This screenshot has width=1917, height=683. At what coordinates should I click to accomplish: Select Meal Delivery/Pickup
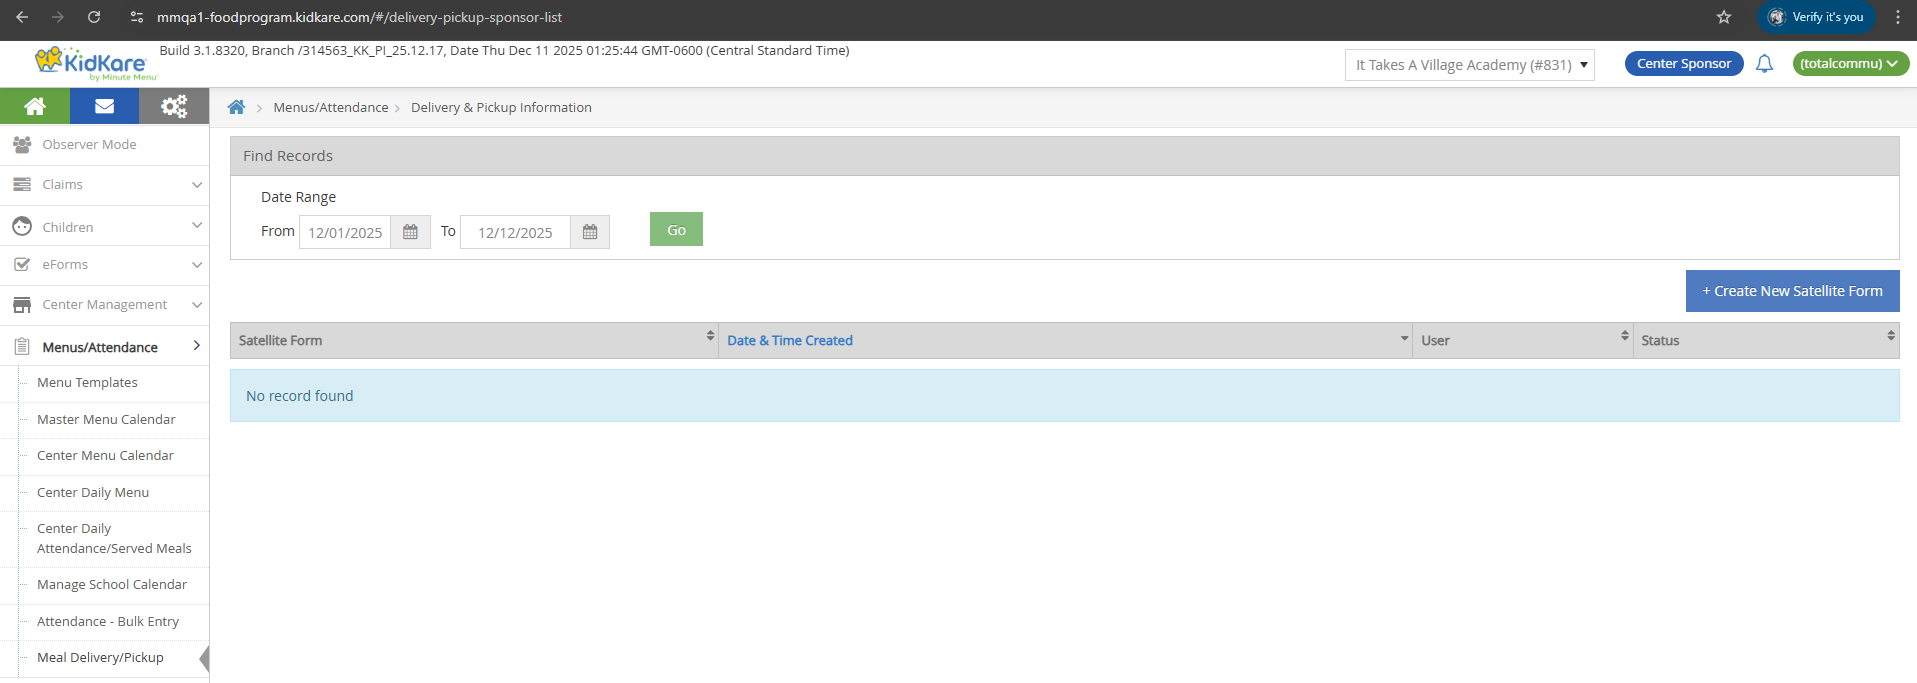pos(100,658)
